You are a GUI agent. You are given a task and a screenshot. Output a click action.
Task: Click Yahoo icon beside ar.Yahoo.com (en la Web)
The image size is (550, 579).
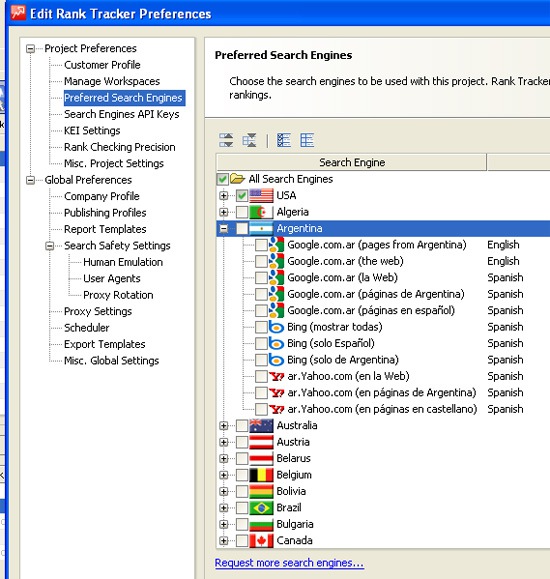[276, 376]
